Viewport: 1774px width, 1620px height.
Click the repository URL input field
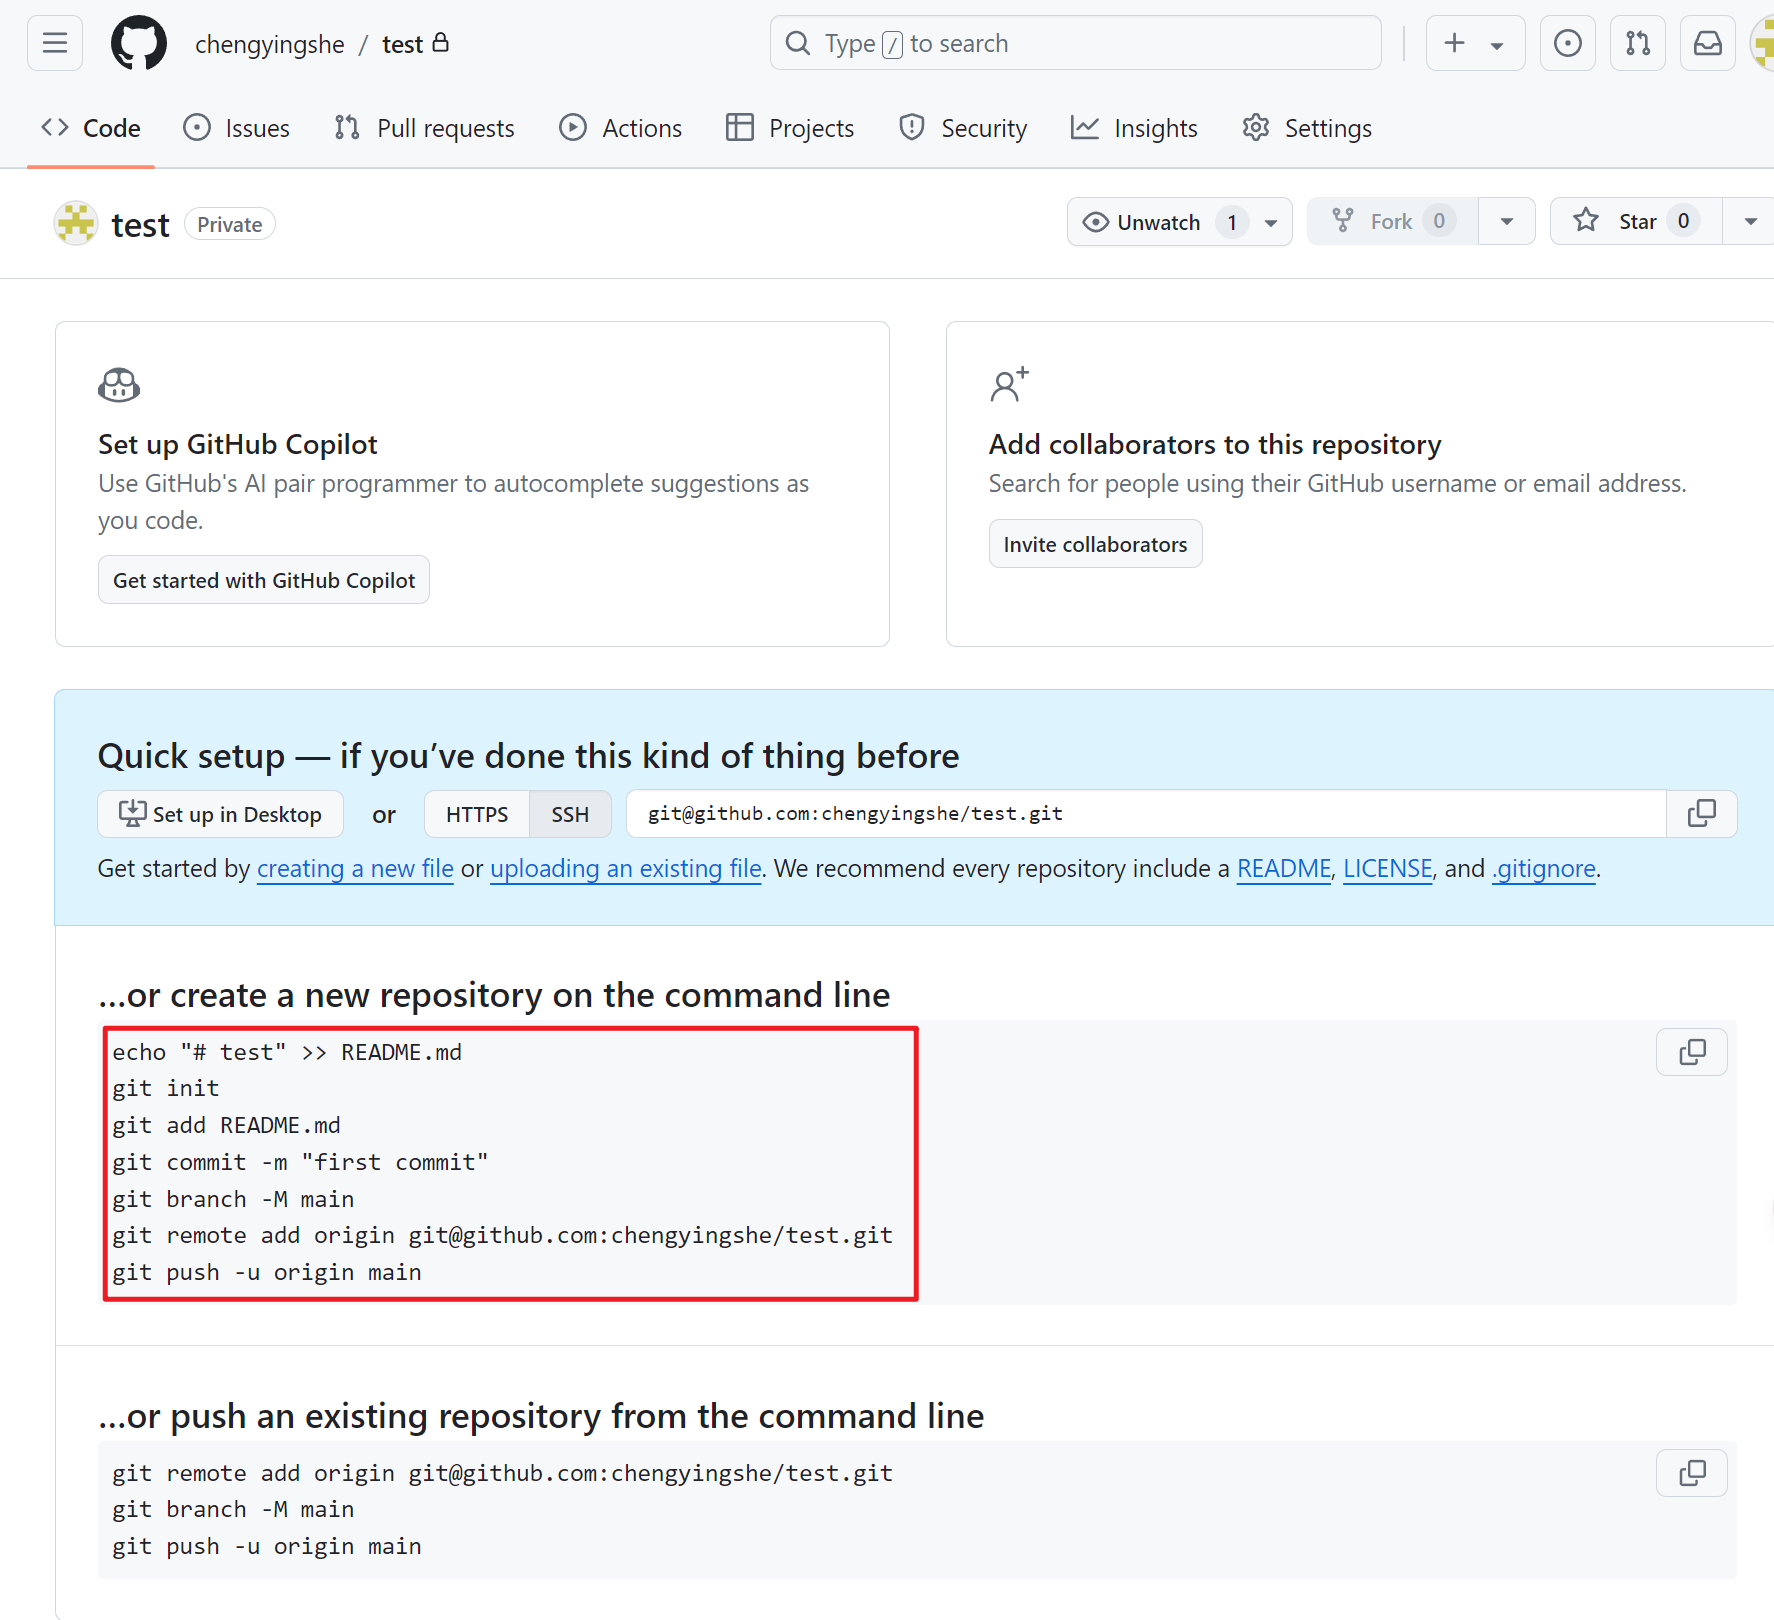[x=1146, y=814]
